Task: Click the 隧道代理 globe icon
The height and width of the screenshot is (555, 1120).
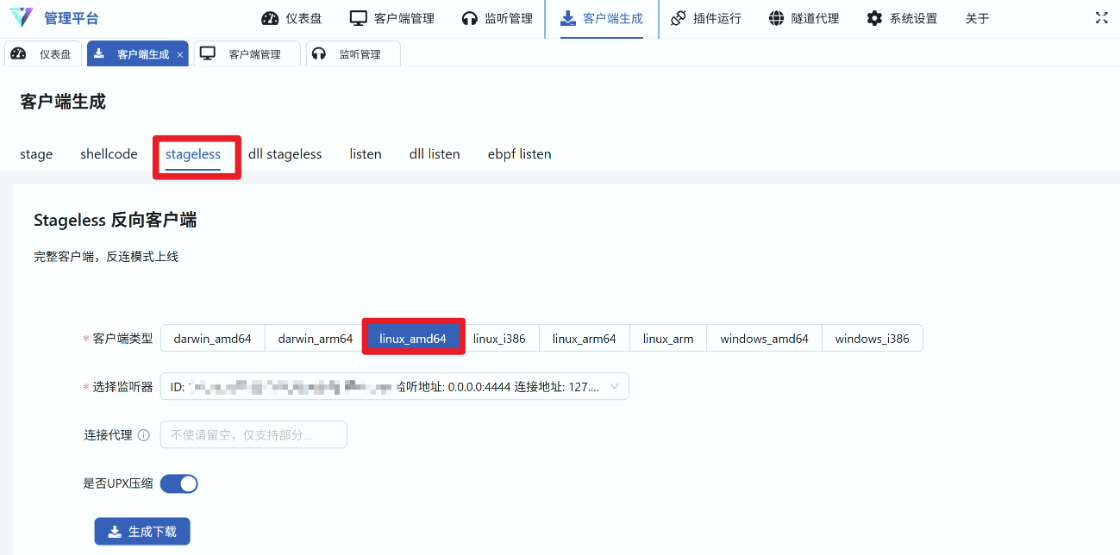Action: 776,19
